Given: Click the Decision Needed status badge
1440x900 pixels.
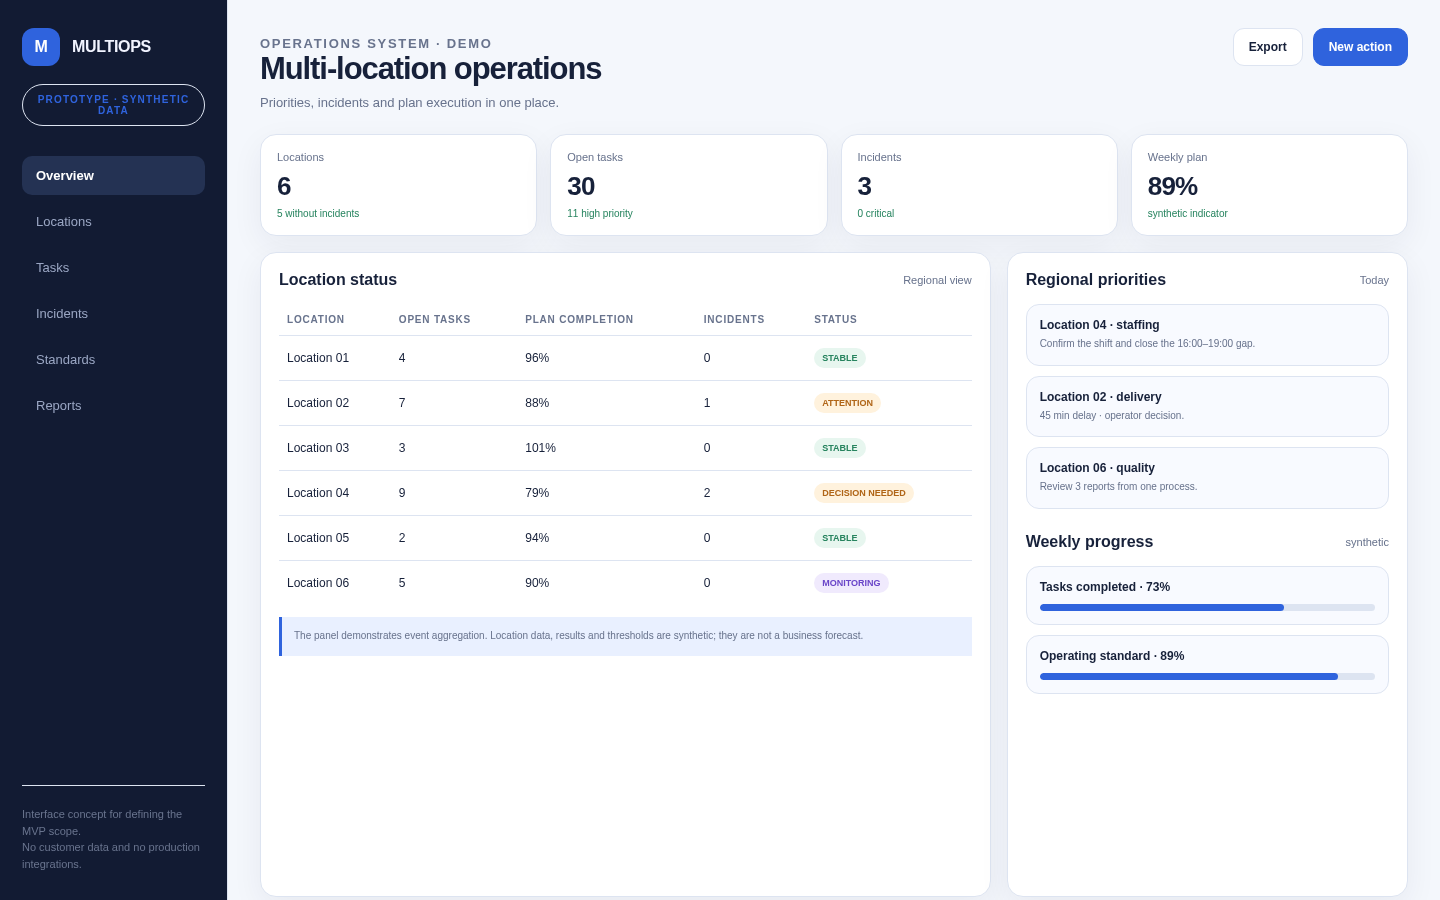Looking at the screenshot, I should (x=864, y=493).
